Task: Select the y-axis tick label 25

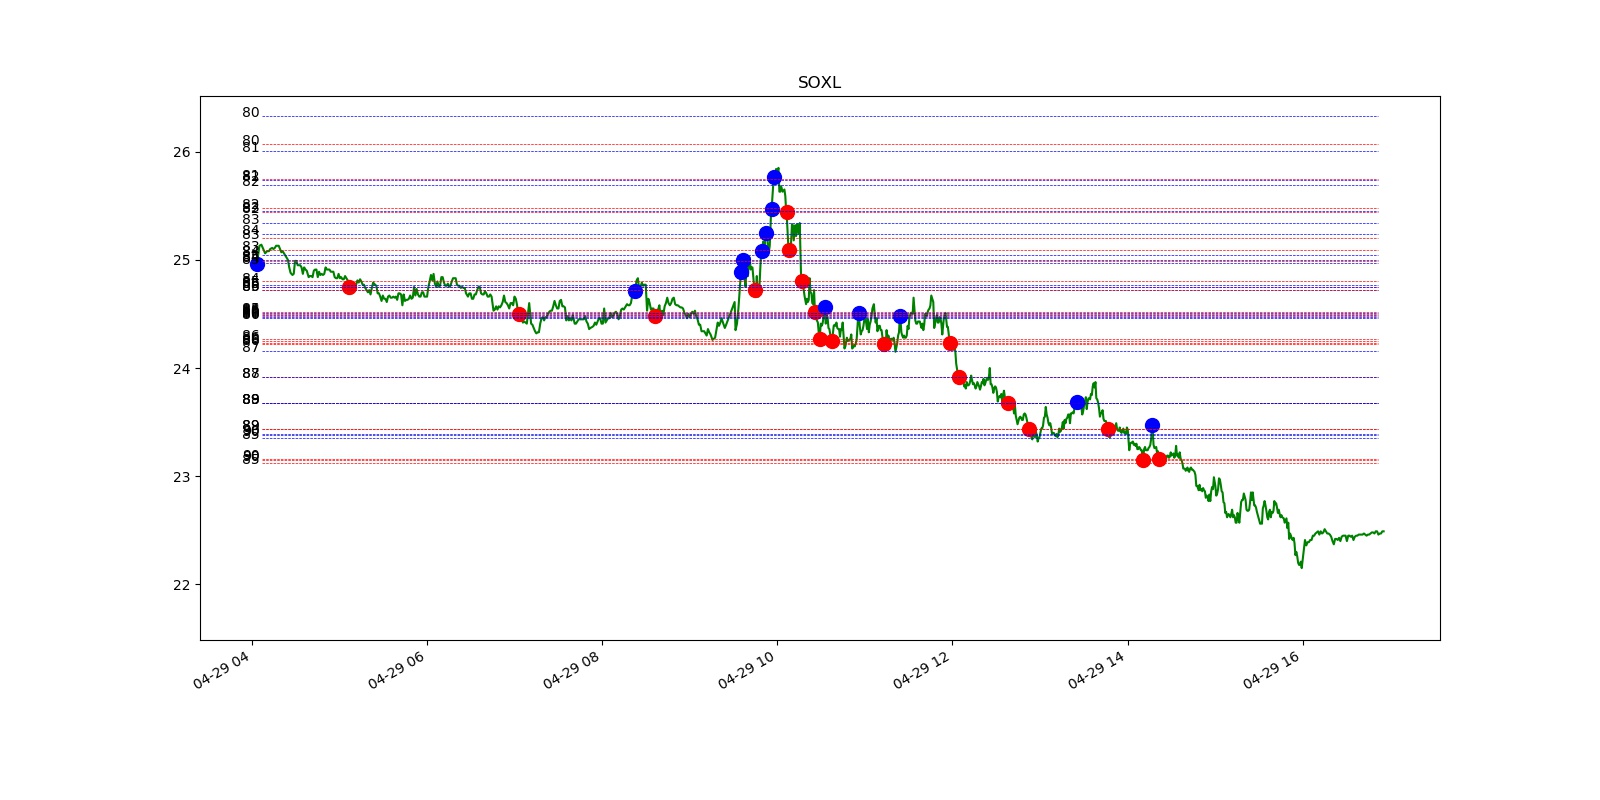Action: (181, 260)
